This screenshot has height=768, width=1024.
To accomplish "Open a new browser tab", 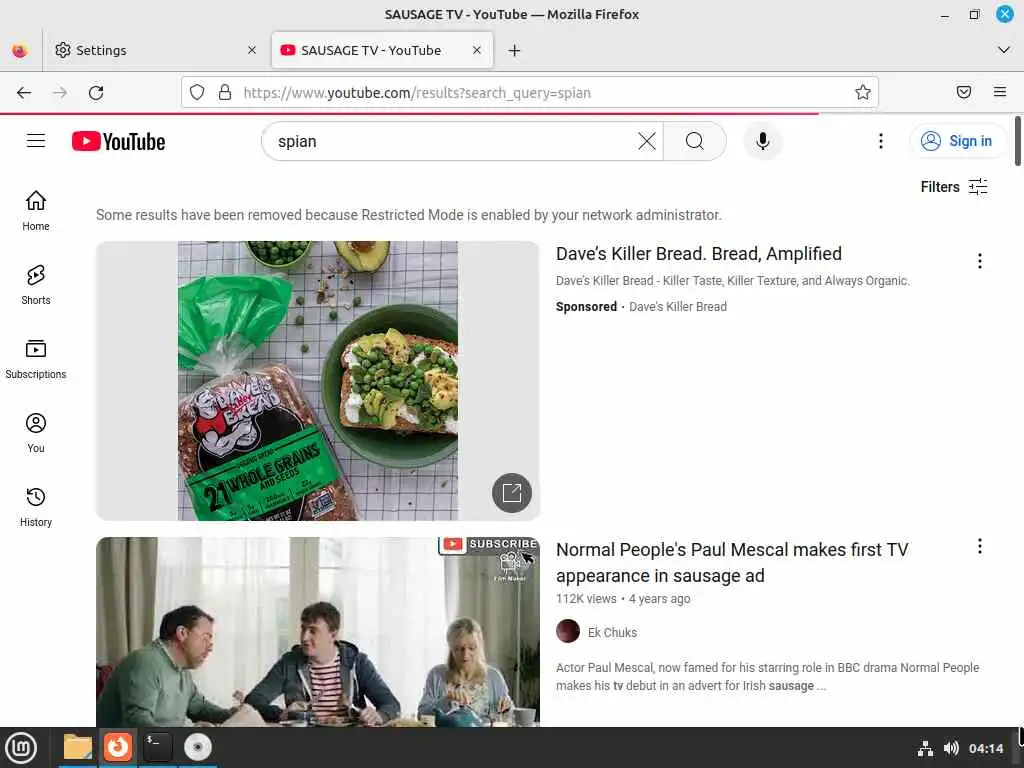I will pyautogui.click(x=515, y=50).
